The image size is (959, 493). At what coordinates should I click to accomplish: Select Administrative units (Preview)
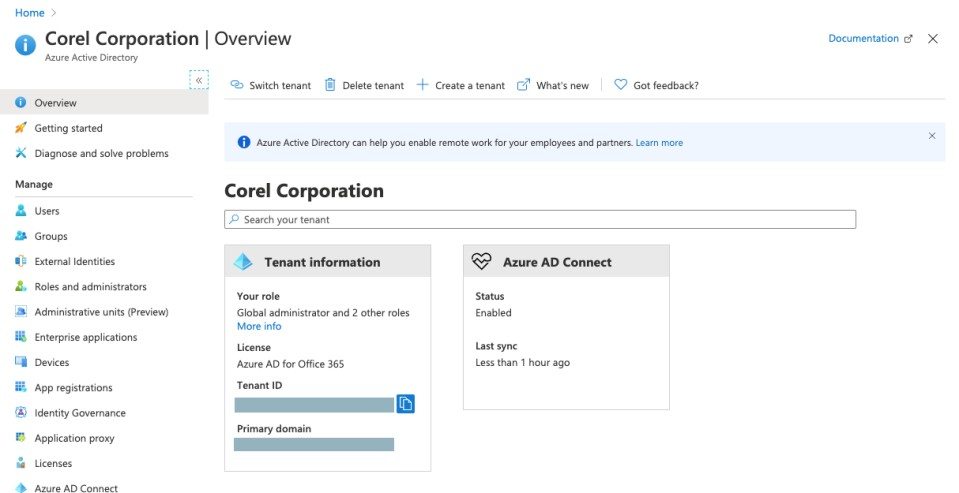[104, 311]
